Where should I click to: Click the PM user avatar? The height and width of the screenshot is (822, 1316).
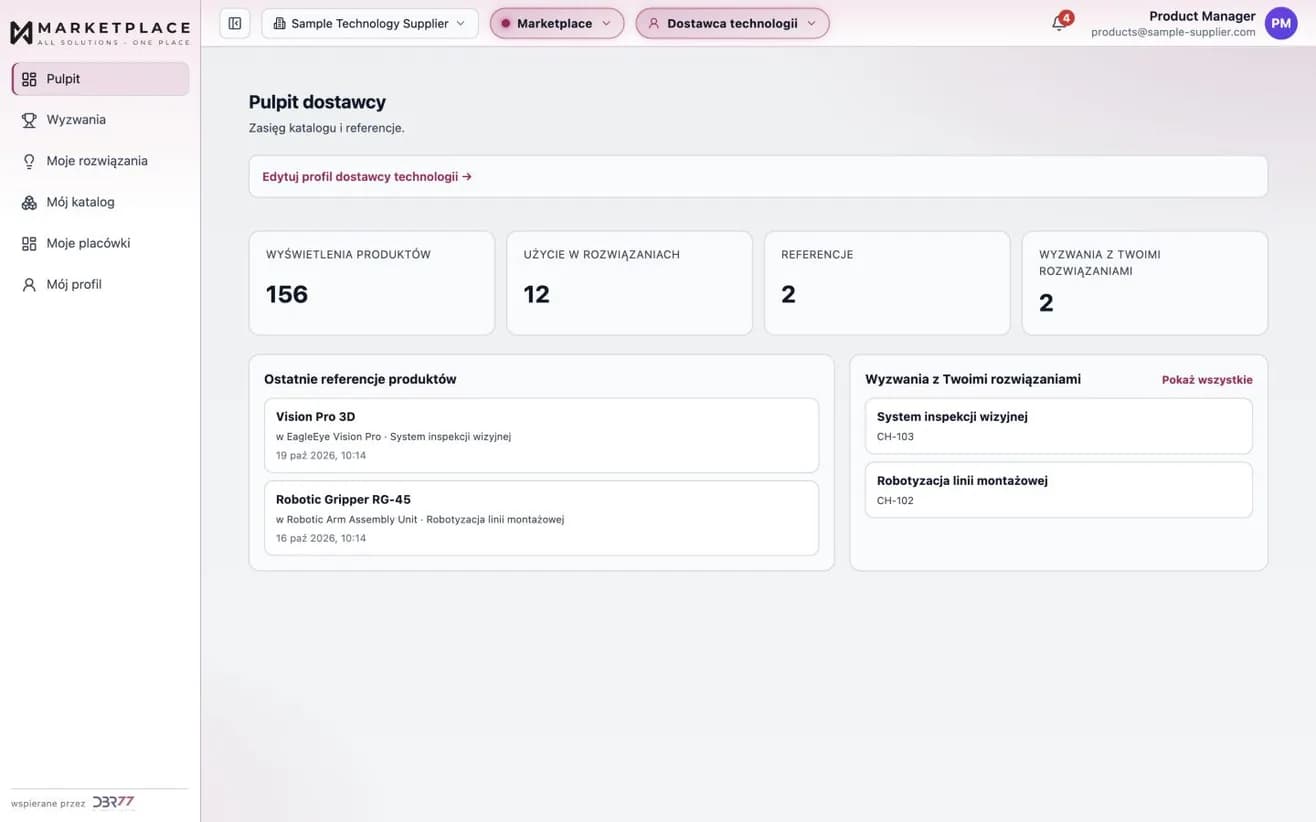click(x=1281, y=23)
